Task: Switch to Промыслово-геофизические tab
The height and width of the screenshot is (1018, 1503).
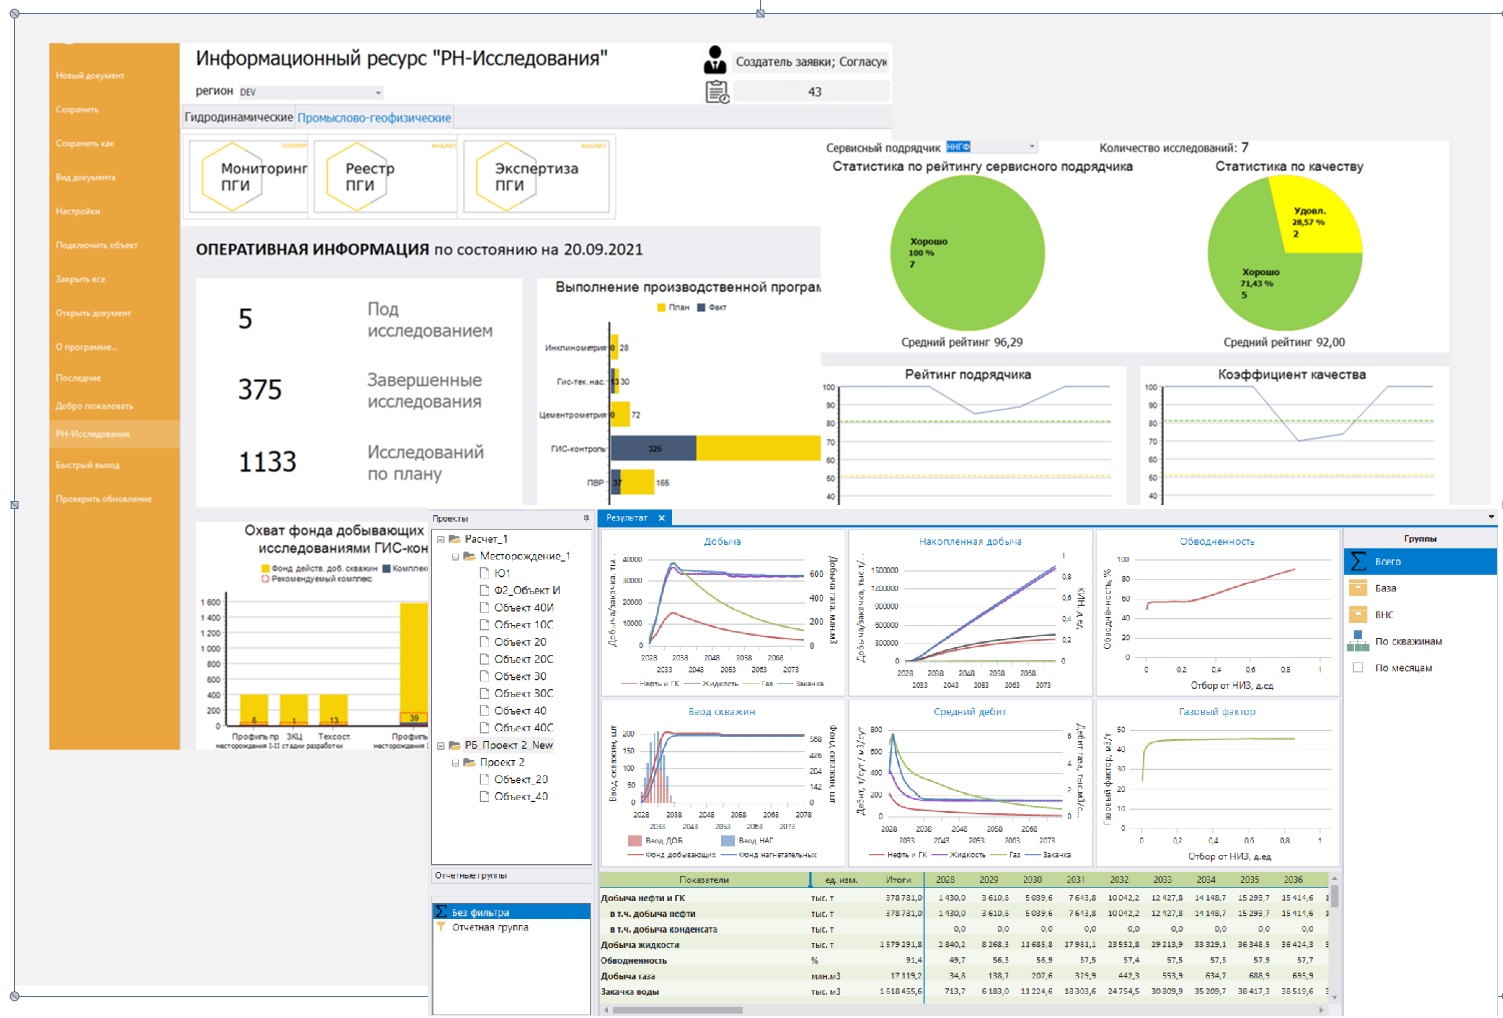Action: tap(374, 118)
